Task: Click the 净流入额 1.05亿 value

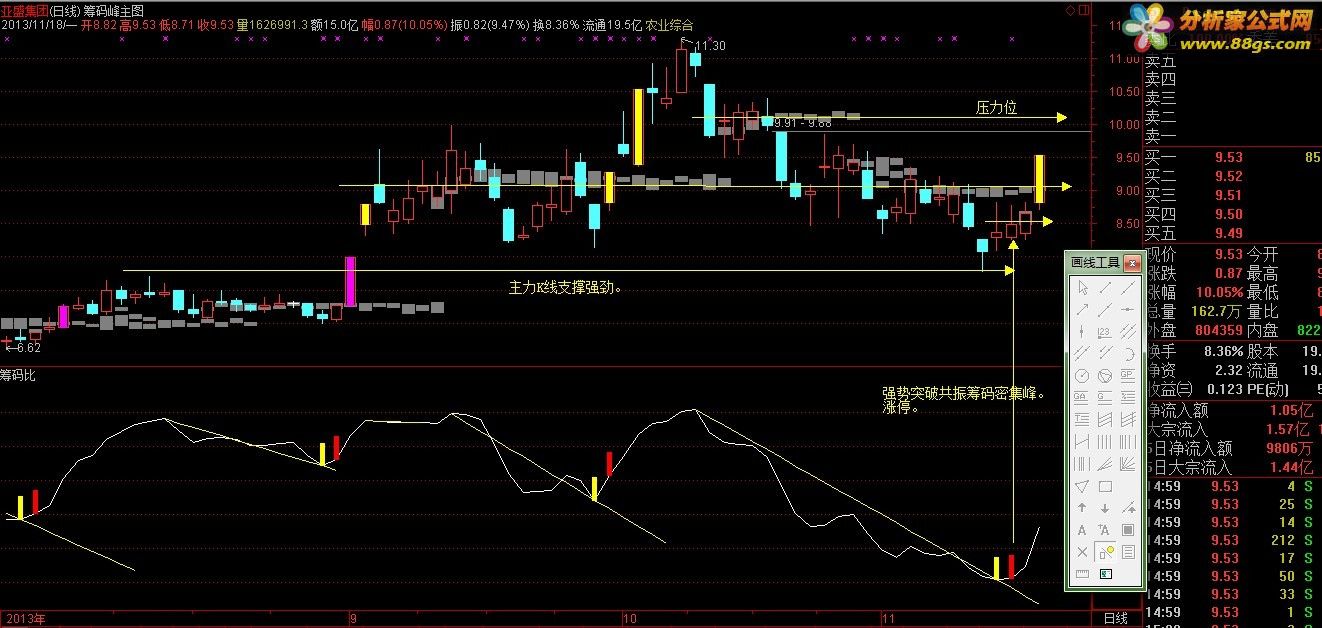Action: [1293, 409]
